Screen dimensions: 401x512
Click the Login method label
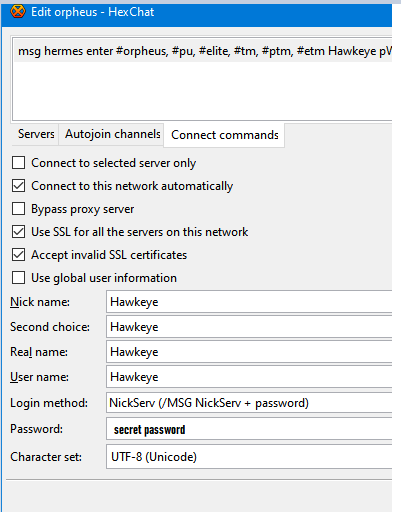[x=49, y=403]
